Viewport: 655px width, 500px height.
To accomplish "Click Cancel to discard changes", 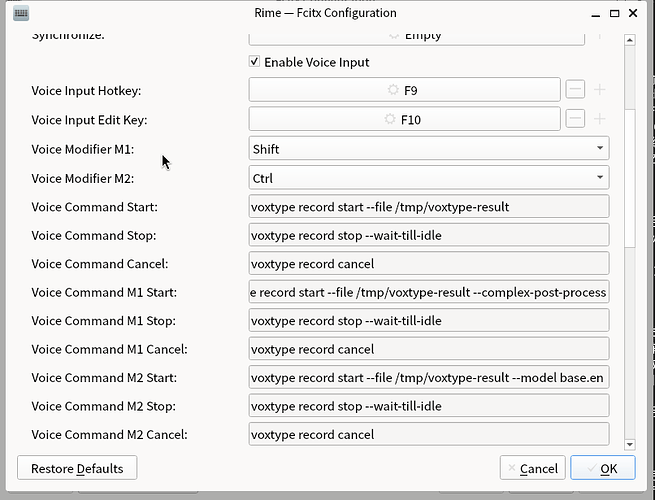I will (530, 468).
